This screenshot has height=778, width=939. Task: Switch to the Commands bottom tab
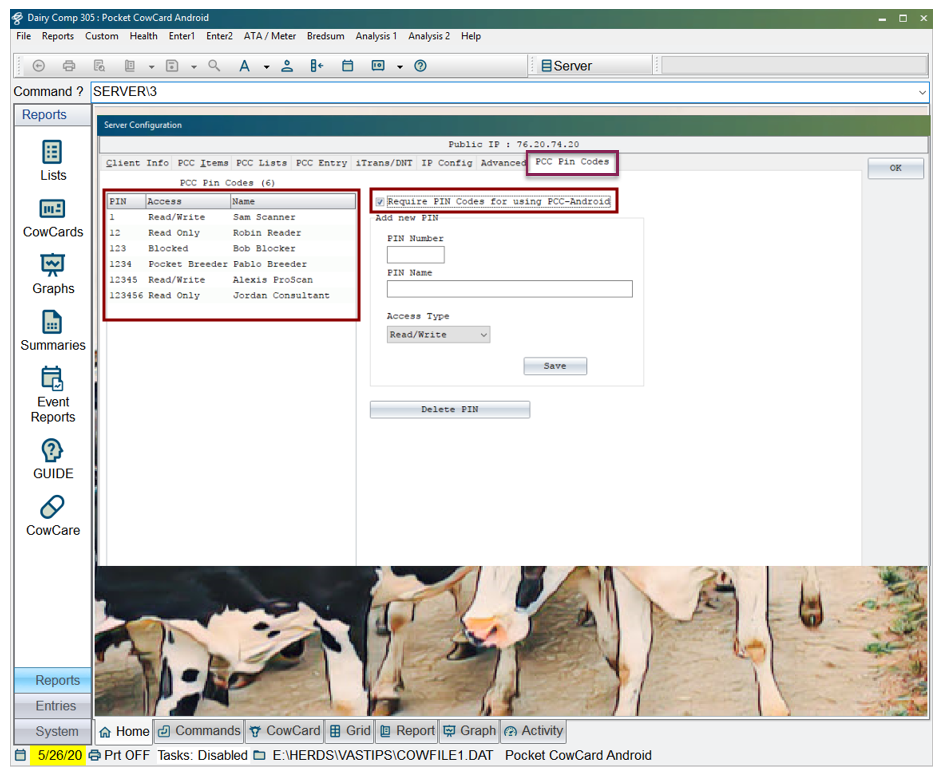(x=199, y=731)
